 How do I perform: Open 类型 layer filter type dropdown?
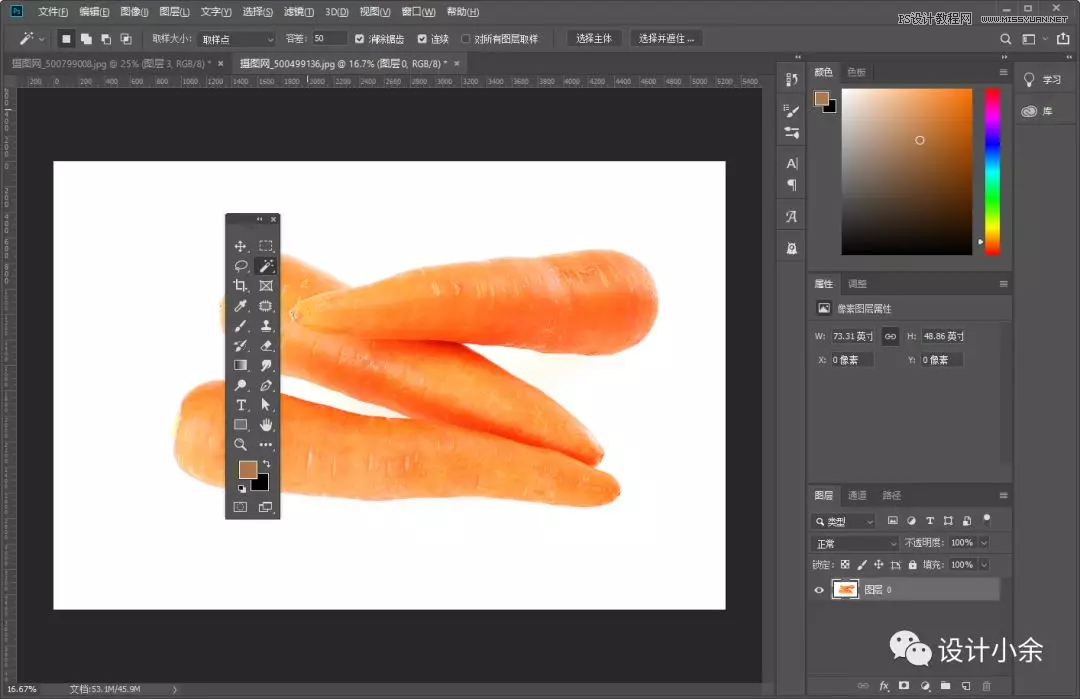[844, 521]
